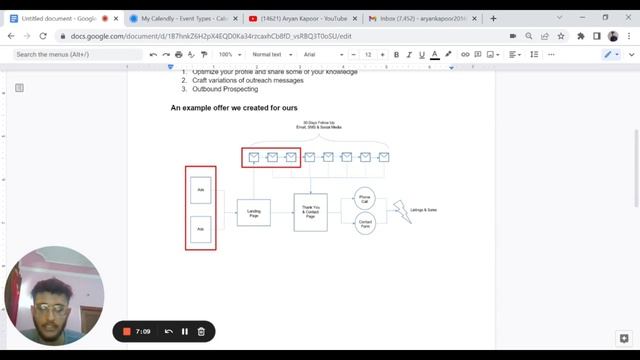Toggle the browser side panel
Screen dimensions: 640x360
tap(597, 36)
